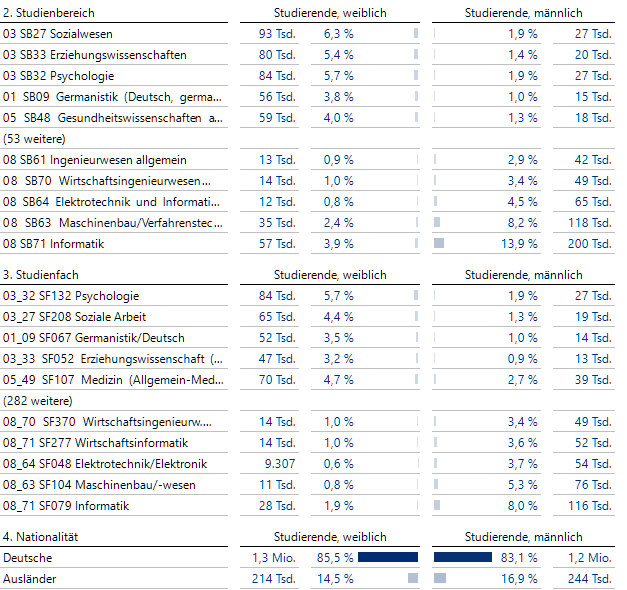The image size is (627, 590).
Task: Click the "4. Nationalität" section header
Action: point(41,537)
